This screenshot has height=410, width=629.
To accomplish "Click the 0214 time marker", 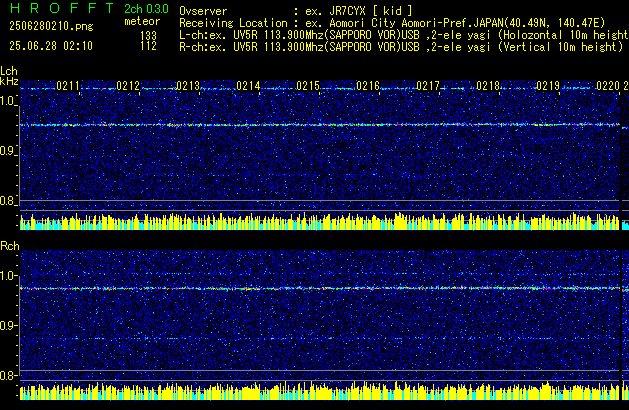I will pos(248,86).
